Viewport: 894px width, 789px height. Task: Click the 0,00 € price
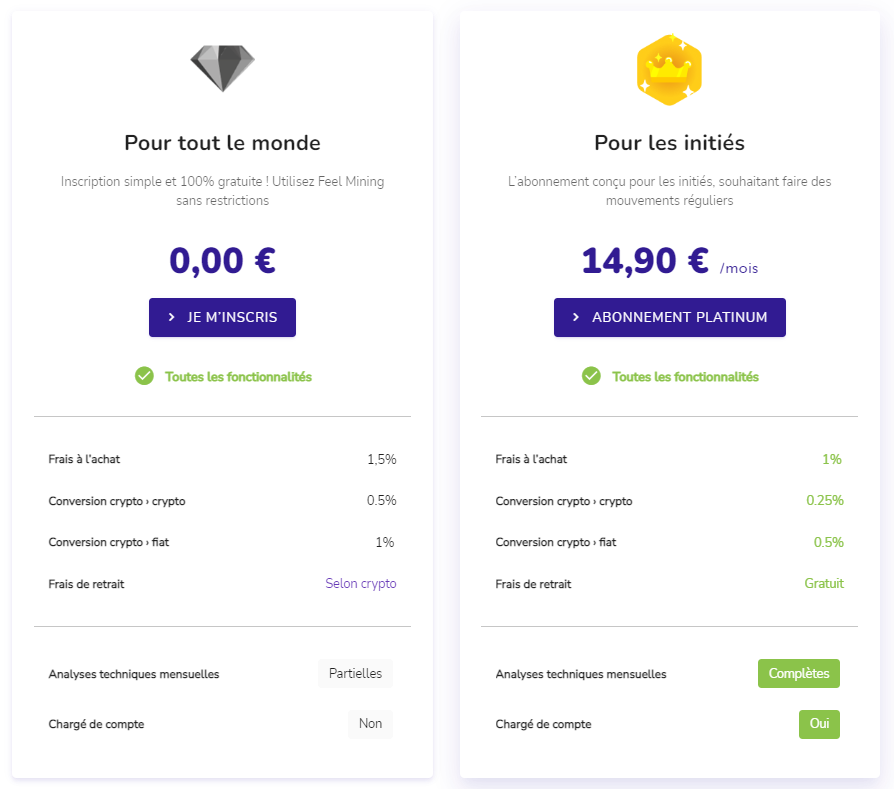(222, 261)
